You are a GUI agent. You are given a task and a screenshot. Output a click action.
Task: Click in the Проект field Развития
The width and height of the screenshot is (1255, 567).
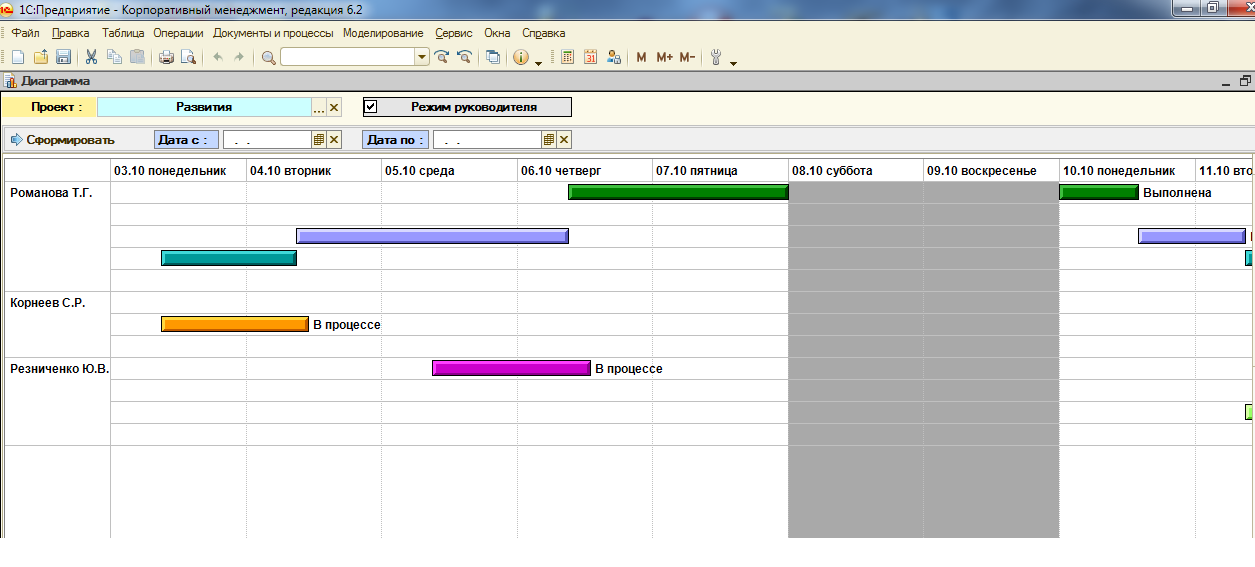[204, 107]
